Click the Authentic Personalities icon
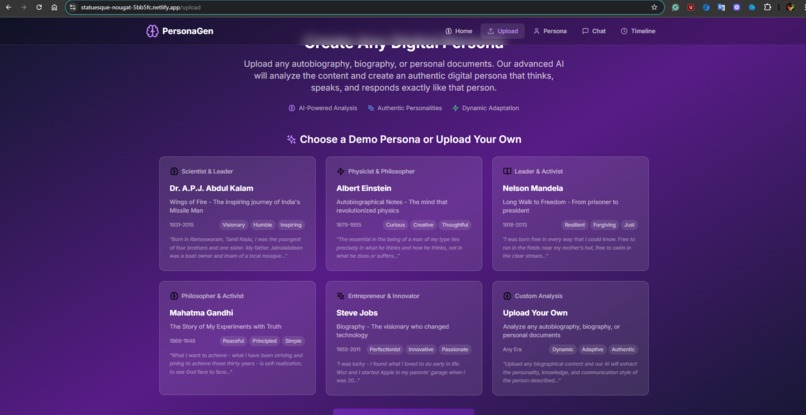The image size is (806, 415). click(371, 108)
